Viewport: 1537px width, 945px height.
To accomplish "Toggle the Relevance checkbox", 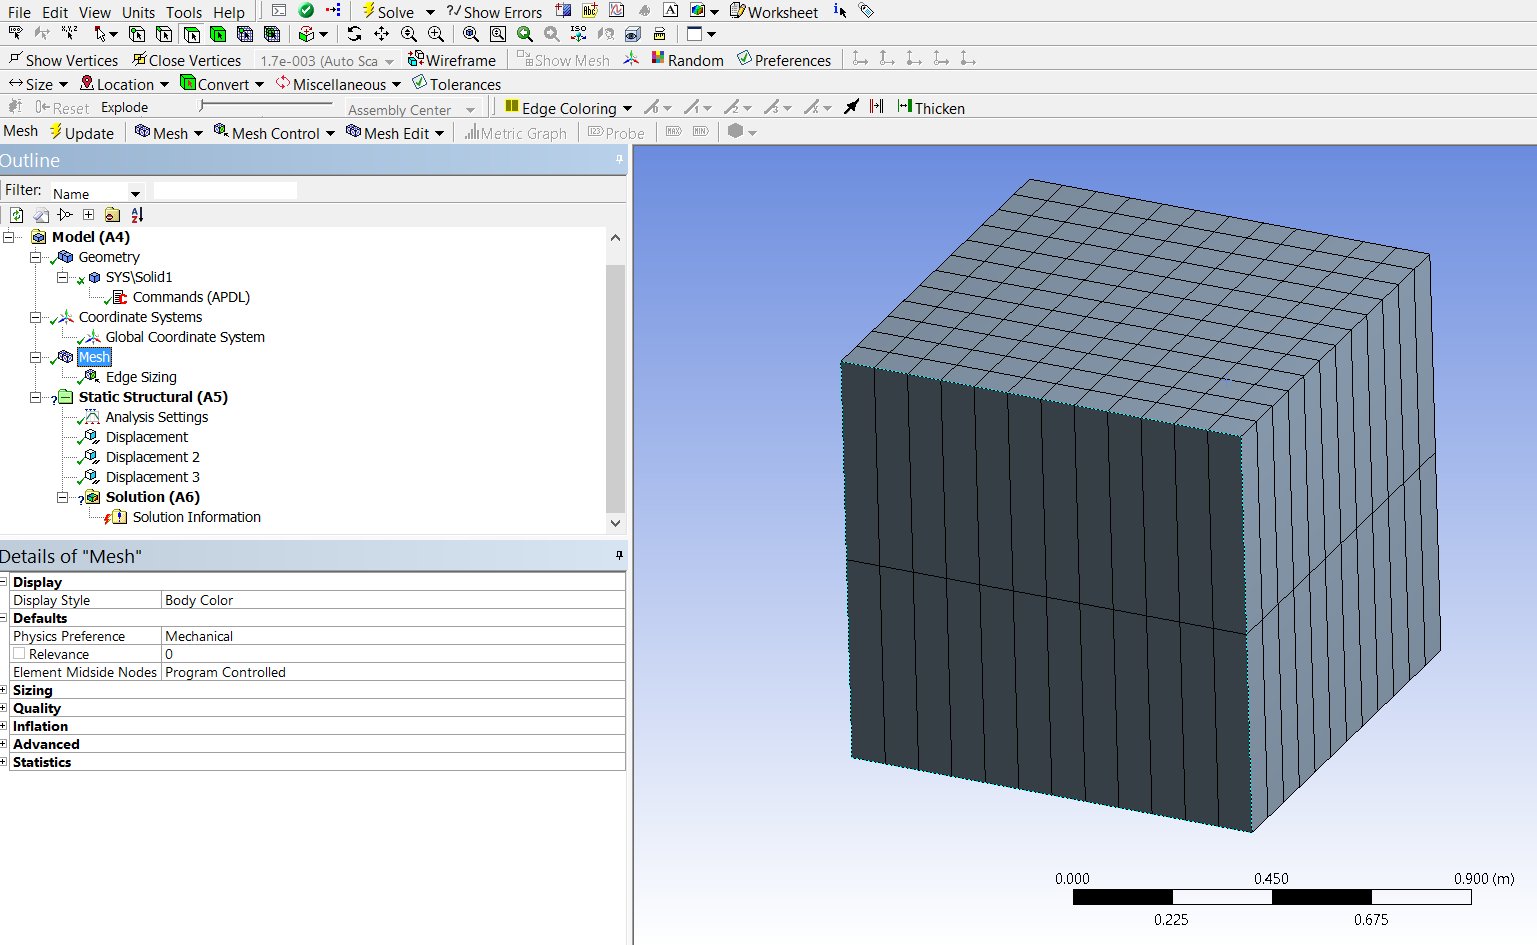I will tap(19, 654).
